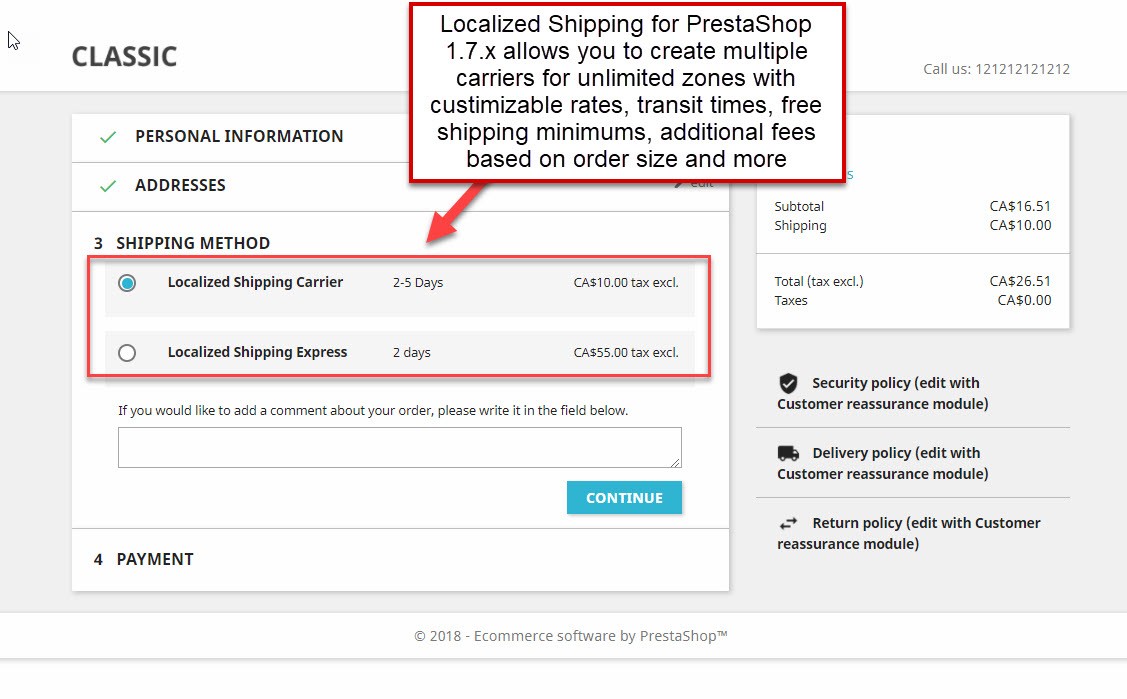Expand the Personal Information step
Viewport: 1127px width, 699px height.
click(x=239, y=136)
